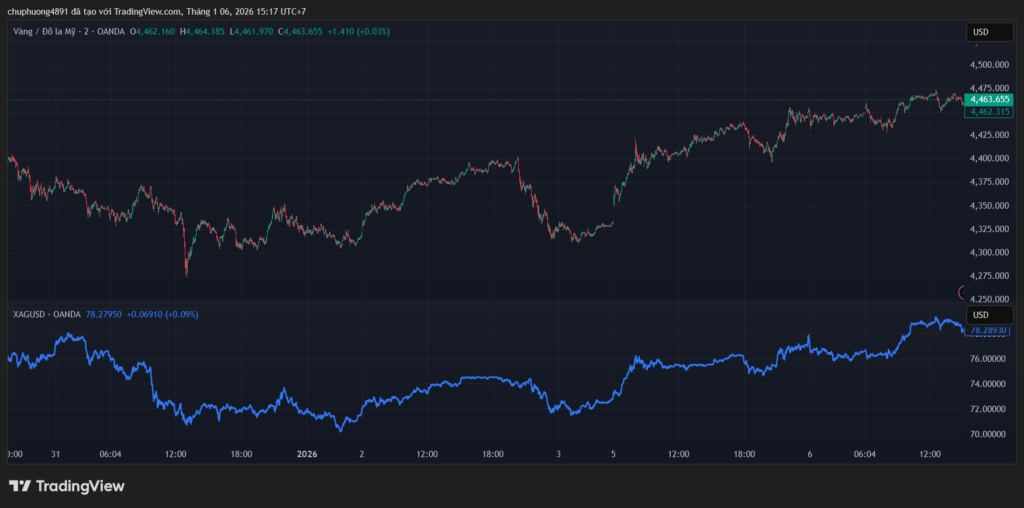Click the TradingView logo icon

(20, 486)
